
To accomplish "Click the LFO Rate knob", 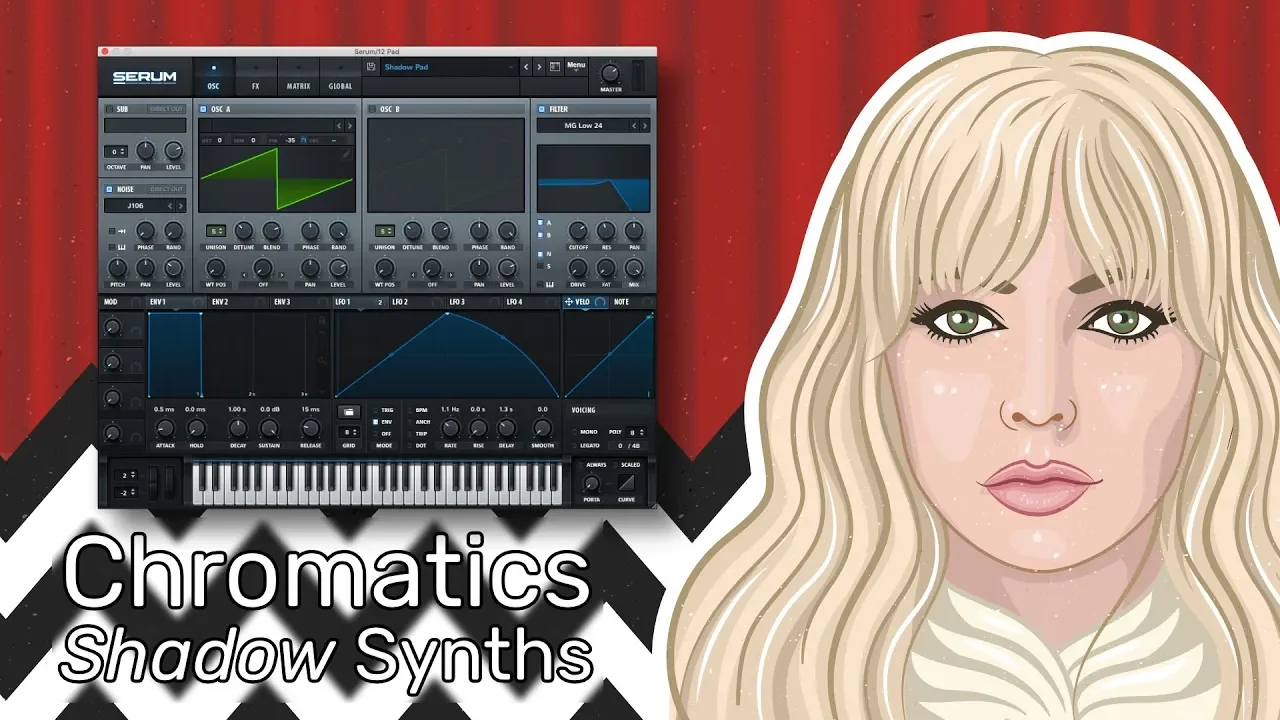I will (x=450, y=429).
